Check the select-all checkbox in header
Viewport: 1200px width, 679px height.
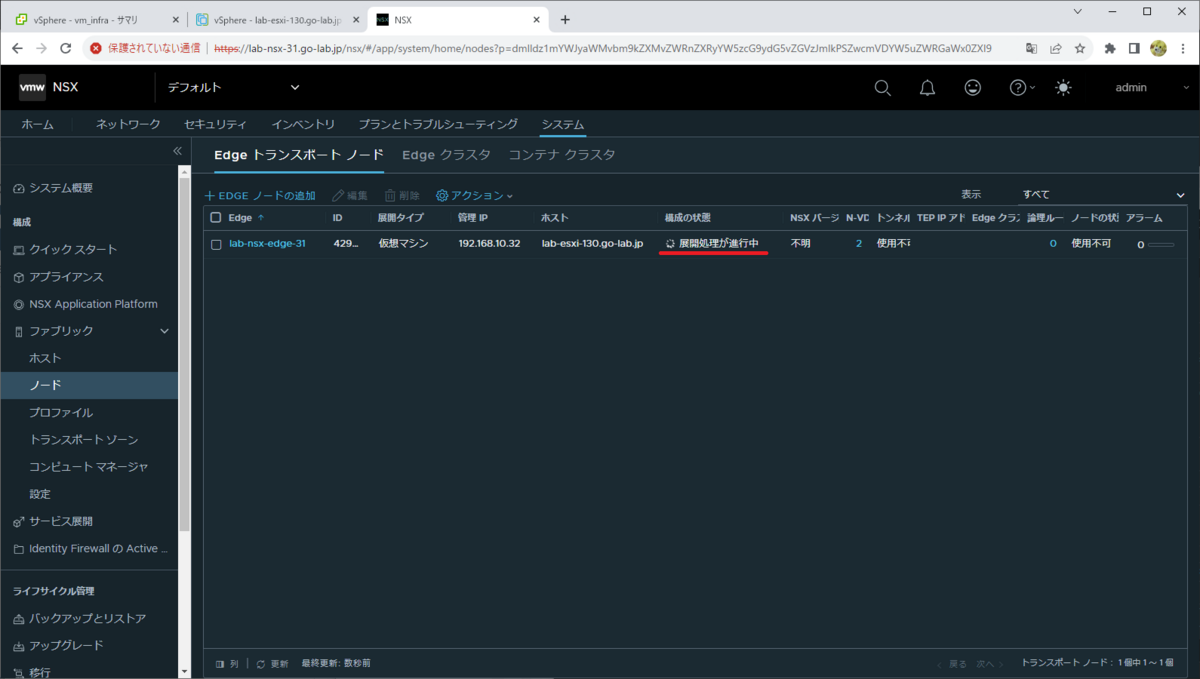[x=216, y=217]
